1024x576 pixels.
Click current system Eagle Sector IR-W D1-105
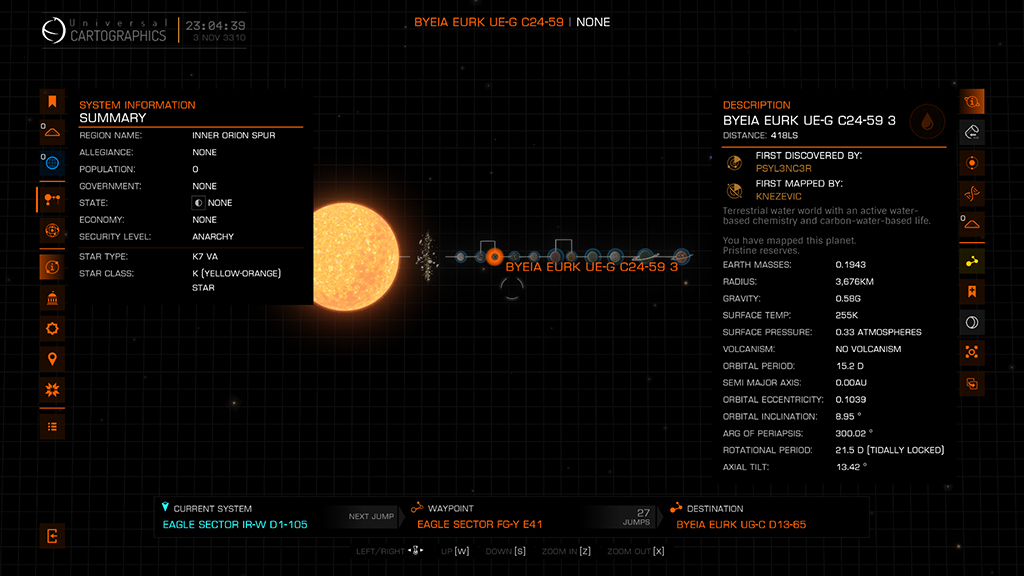[x=235, y=524]
